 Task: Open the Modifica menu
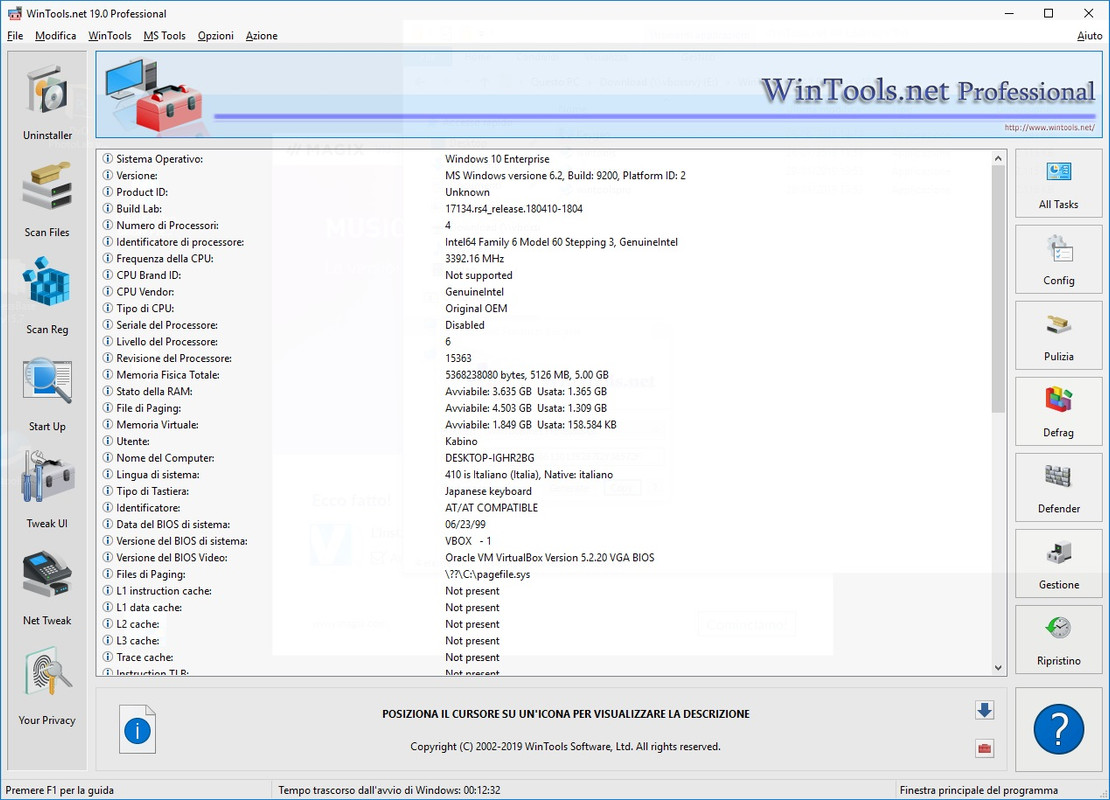click(55, 35)
